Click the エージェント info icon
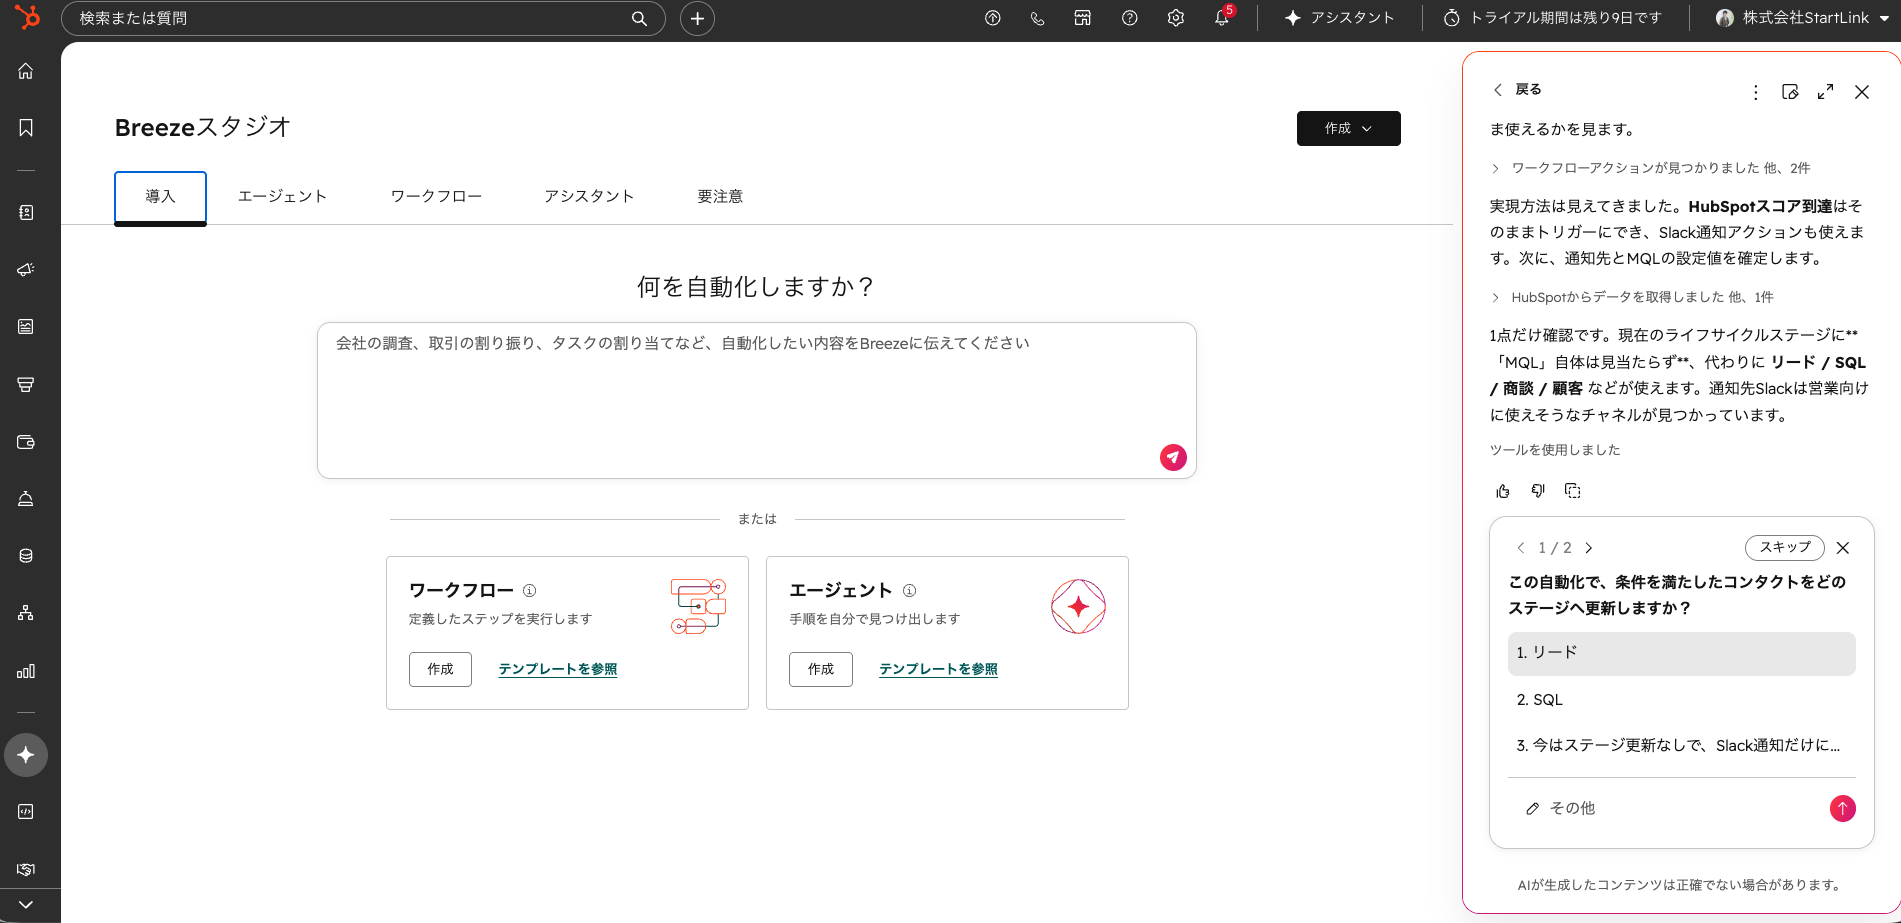 (910, 591)
